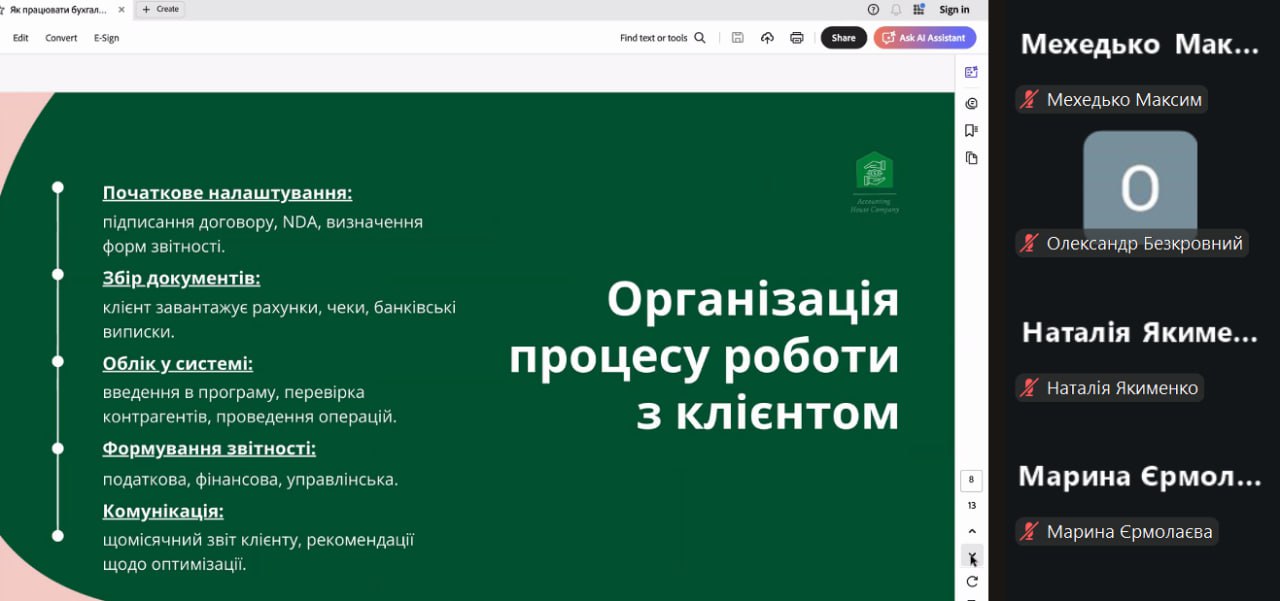Click the search magnifier icon

700,38
